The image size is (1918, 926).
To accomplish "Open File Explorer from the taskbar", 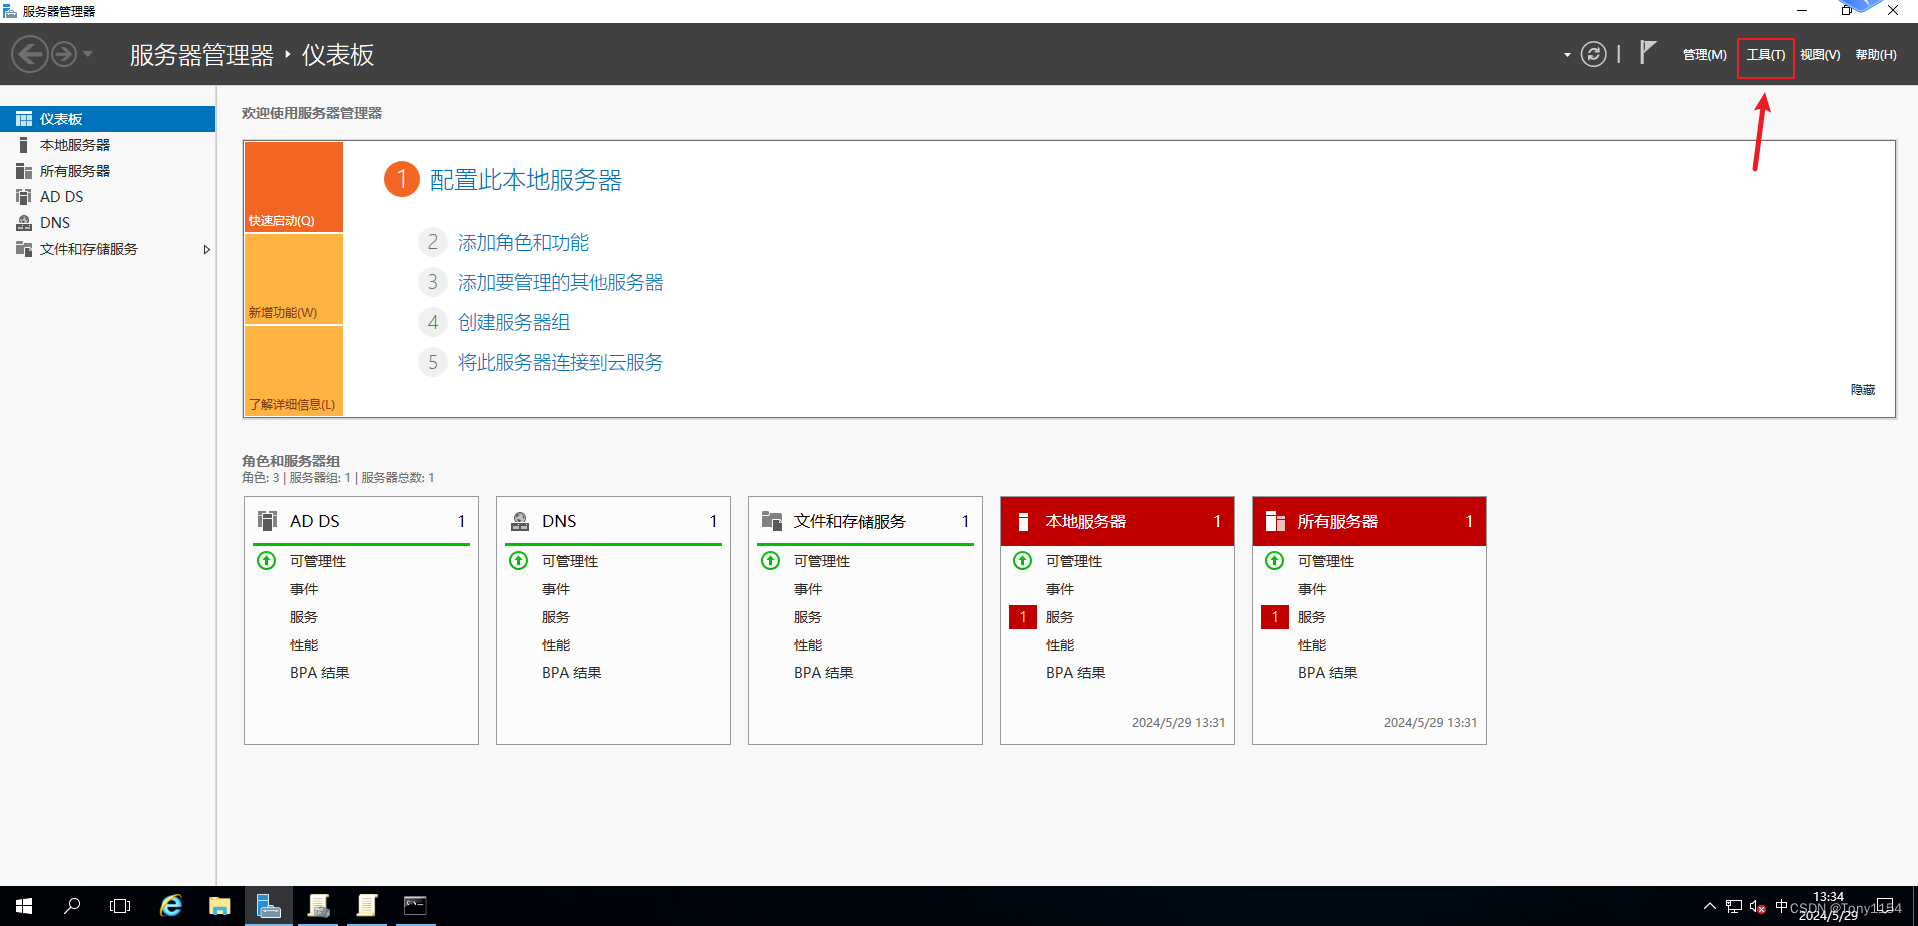I will [x=220, y=906].
